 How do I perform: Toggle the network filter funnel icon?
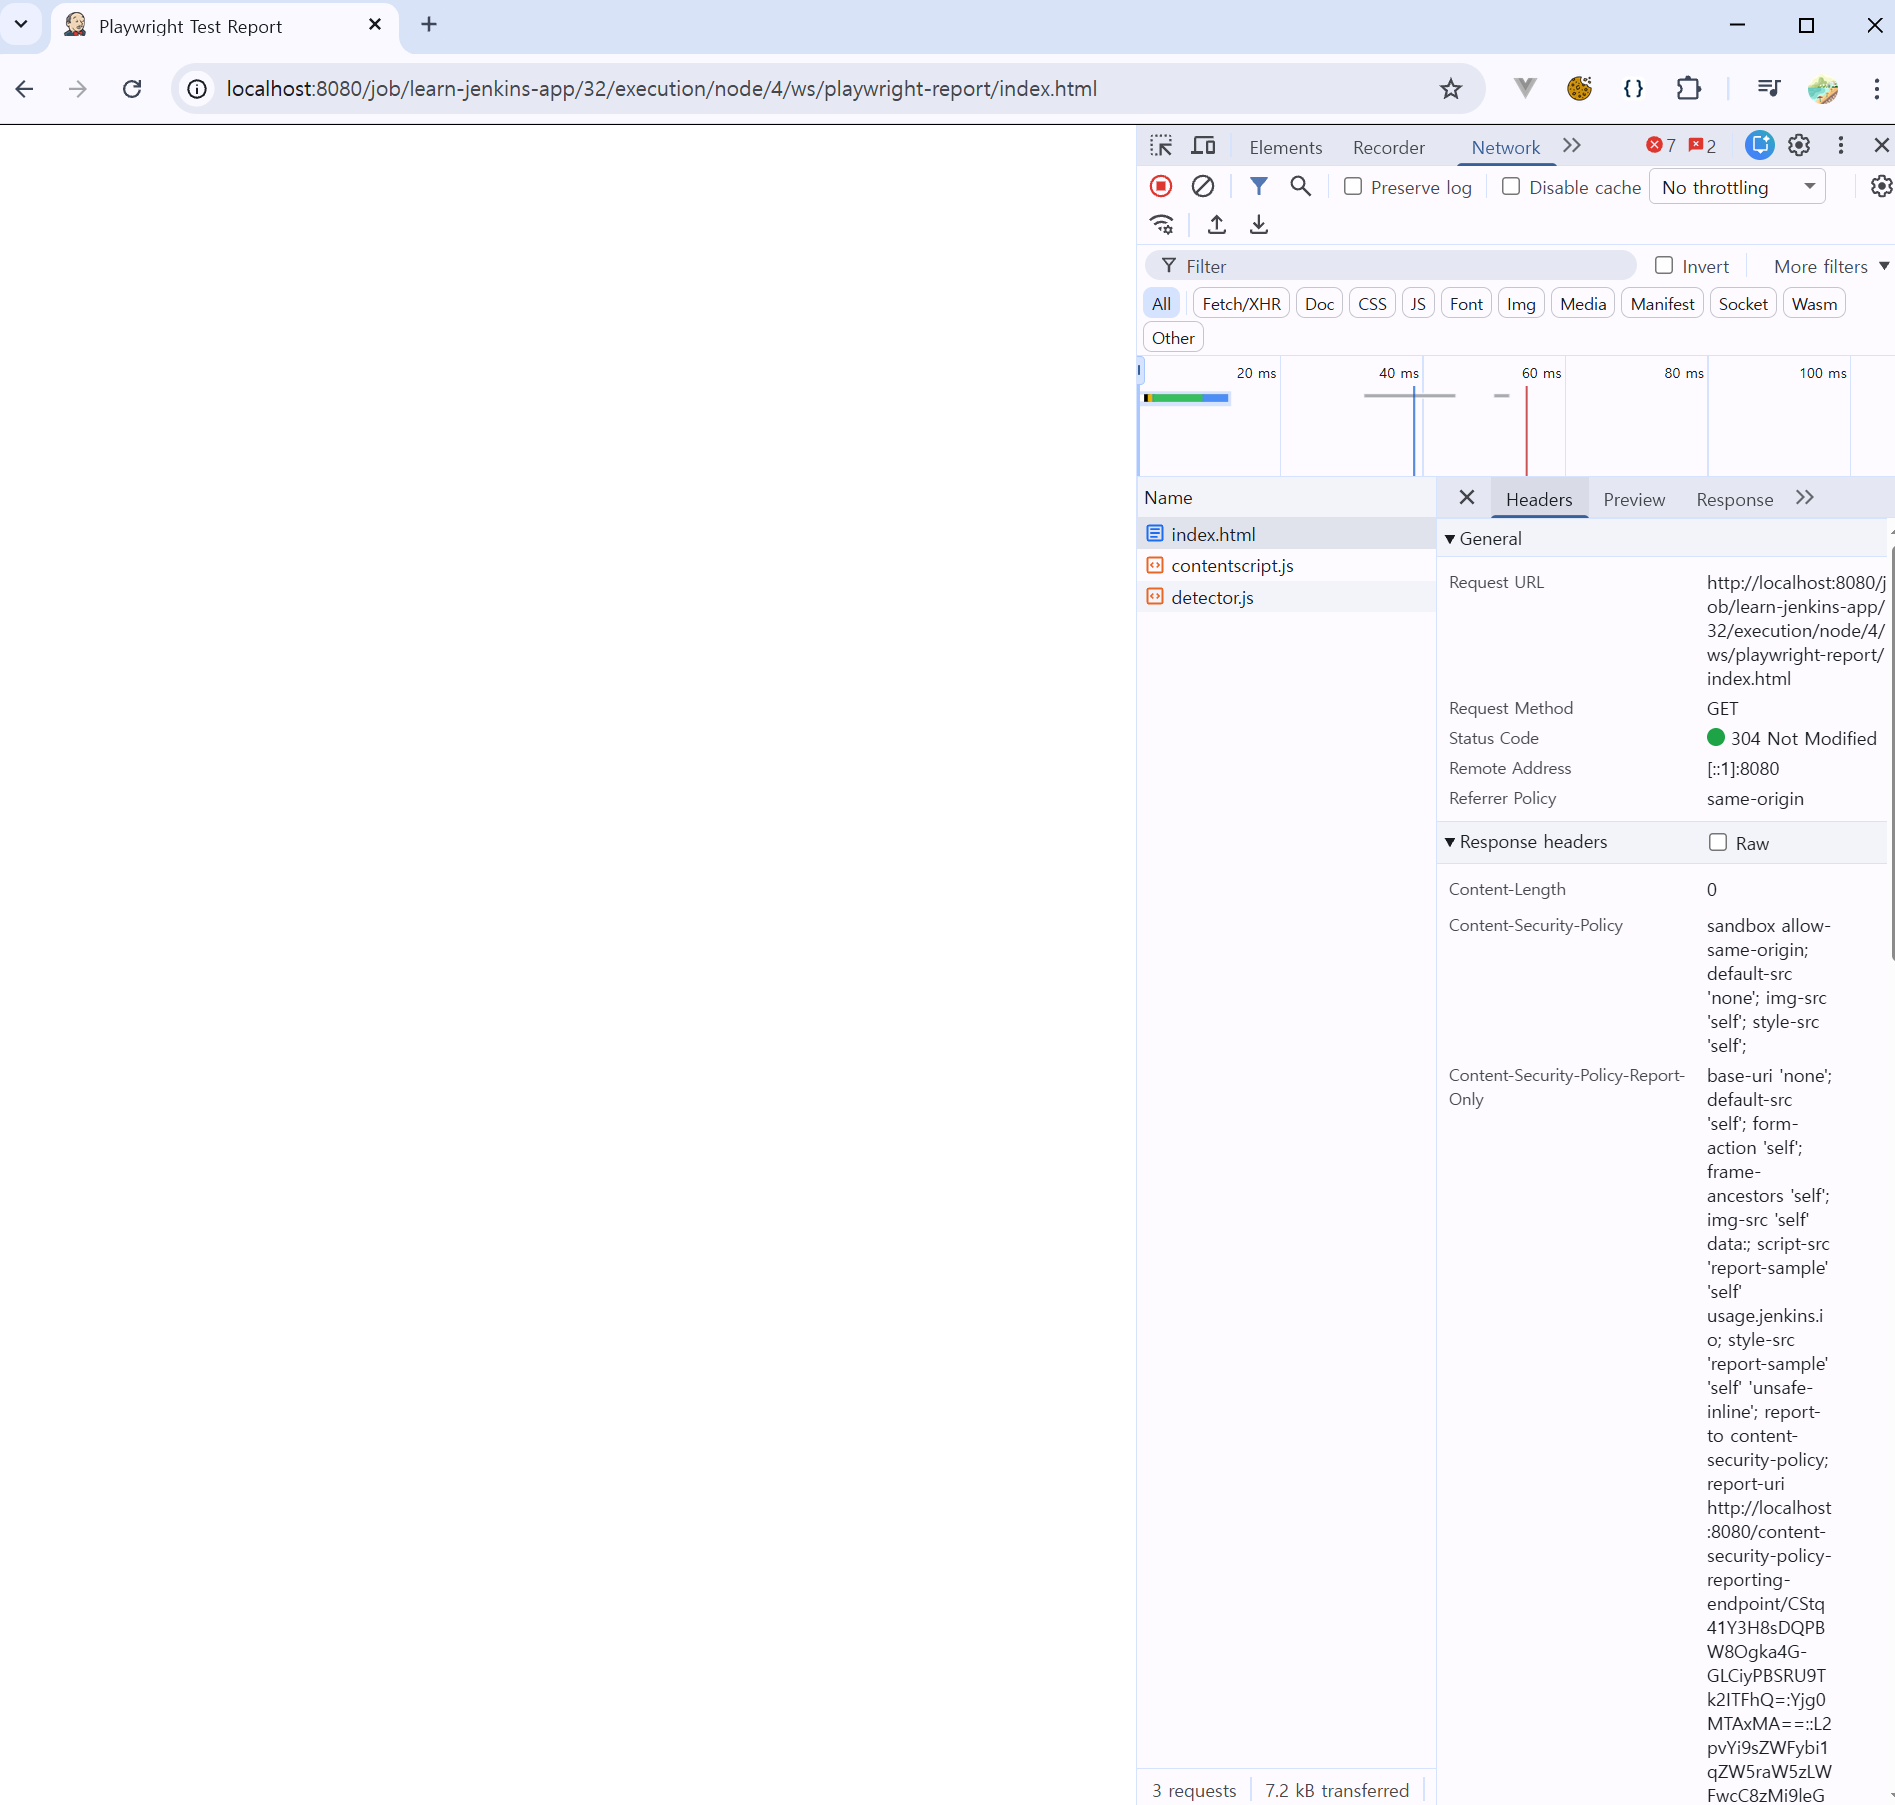pyautogui.click(x=1259, y=186)
